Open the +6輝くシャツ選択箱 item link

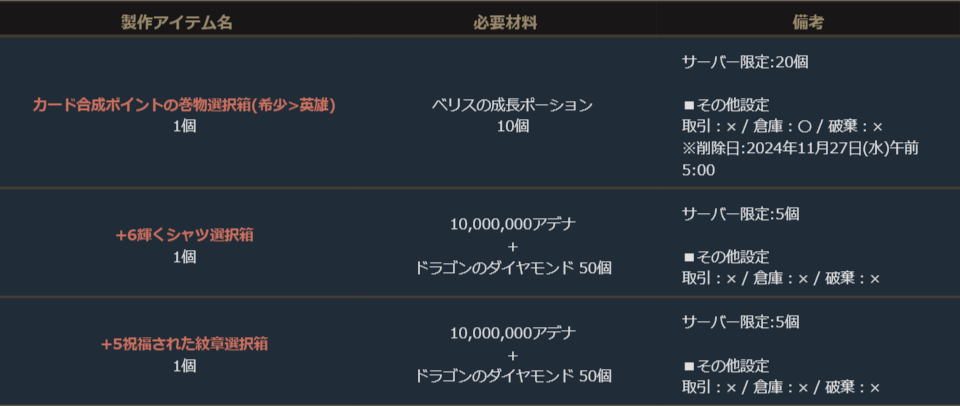(183, 235)
